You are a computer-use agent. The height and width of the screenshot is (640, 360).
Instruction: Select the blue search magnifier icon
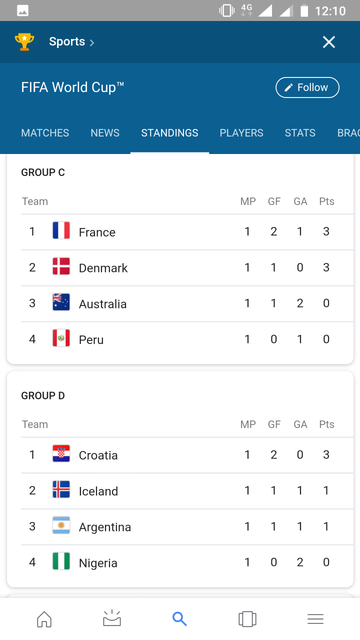coord(180,619)
